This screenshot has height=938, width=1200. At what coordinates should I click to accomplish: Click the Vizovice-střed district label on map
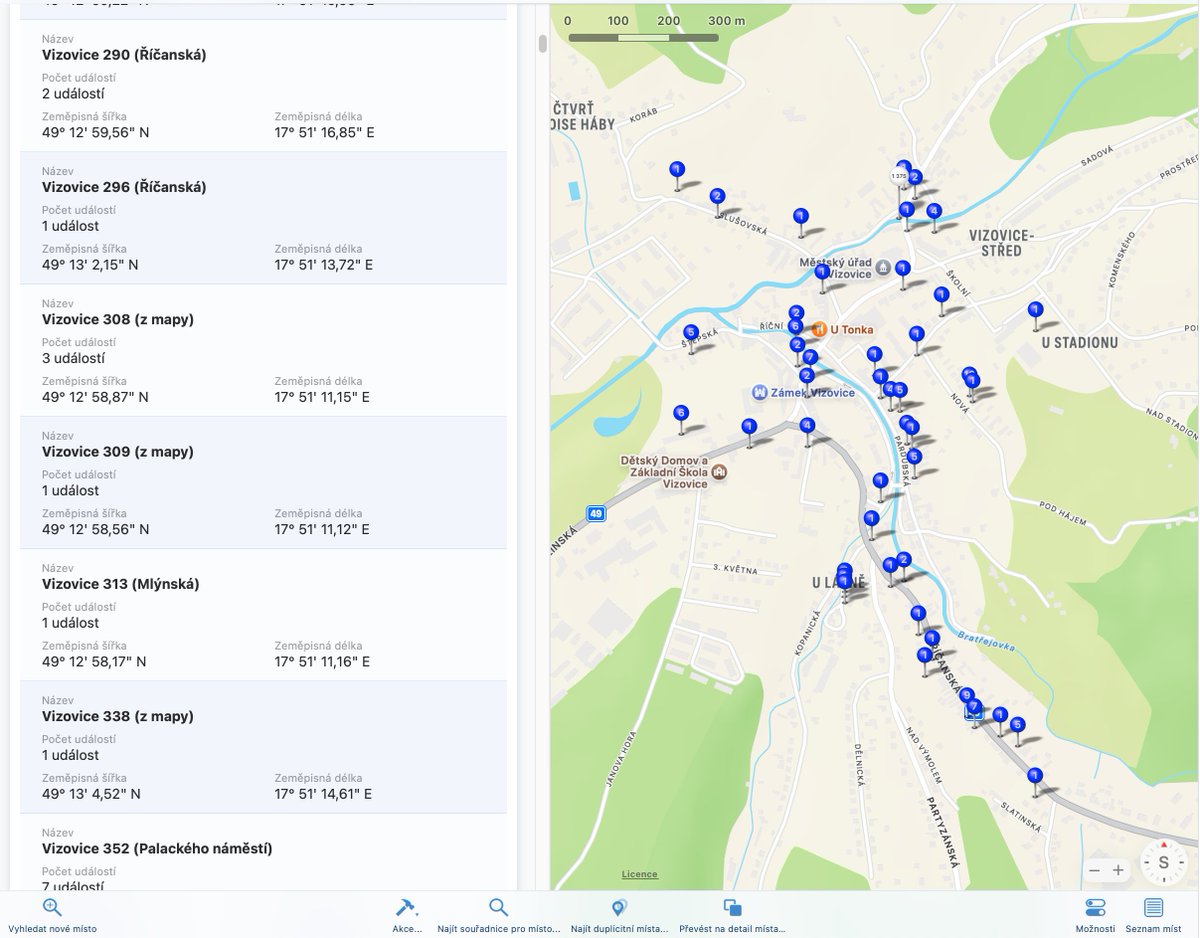[x=1001, y=243]
